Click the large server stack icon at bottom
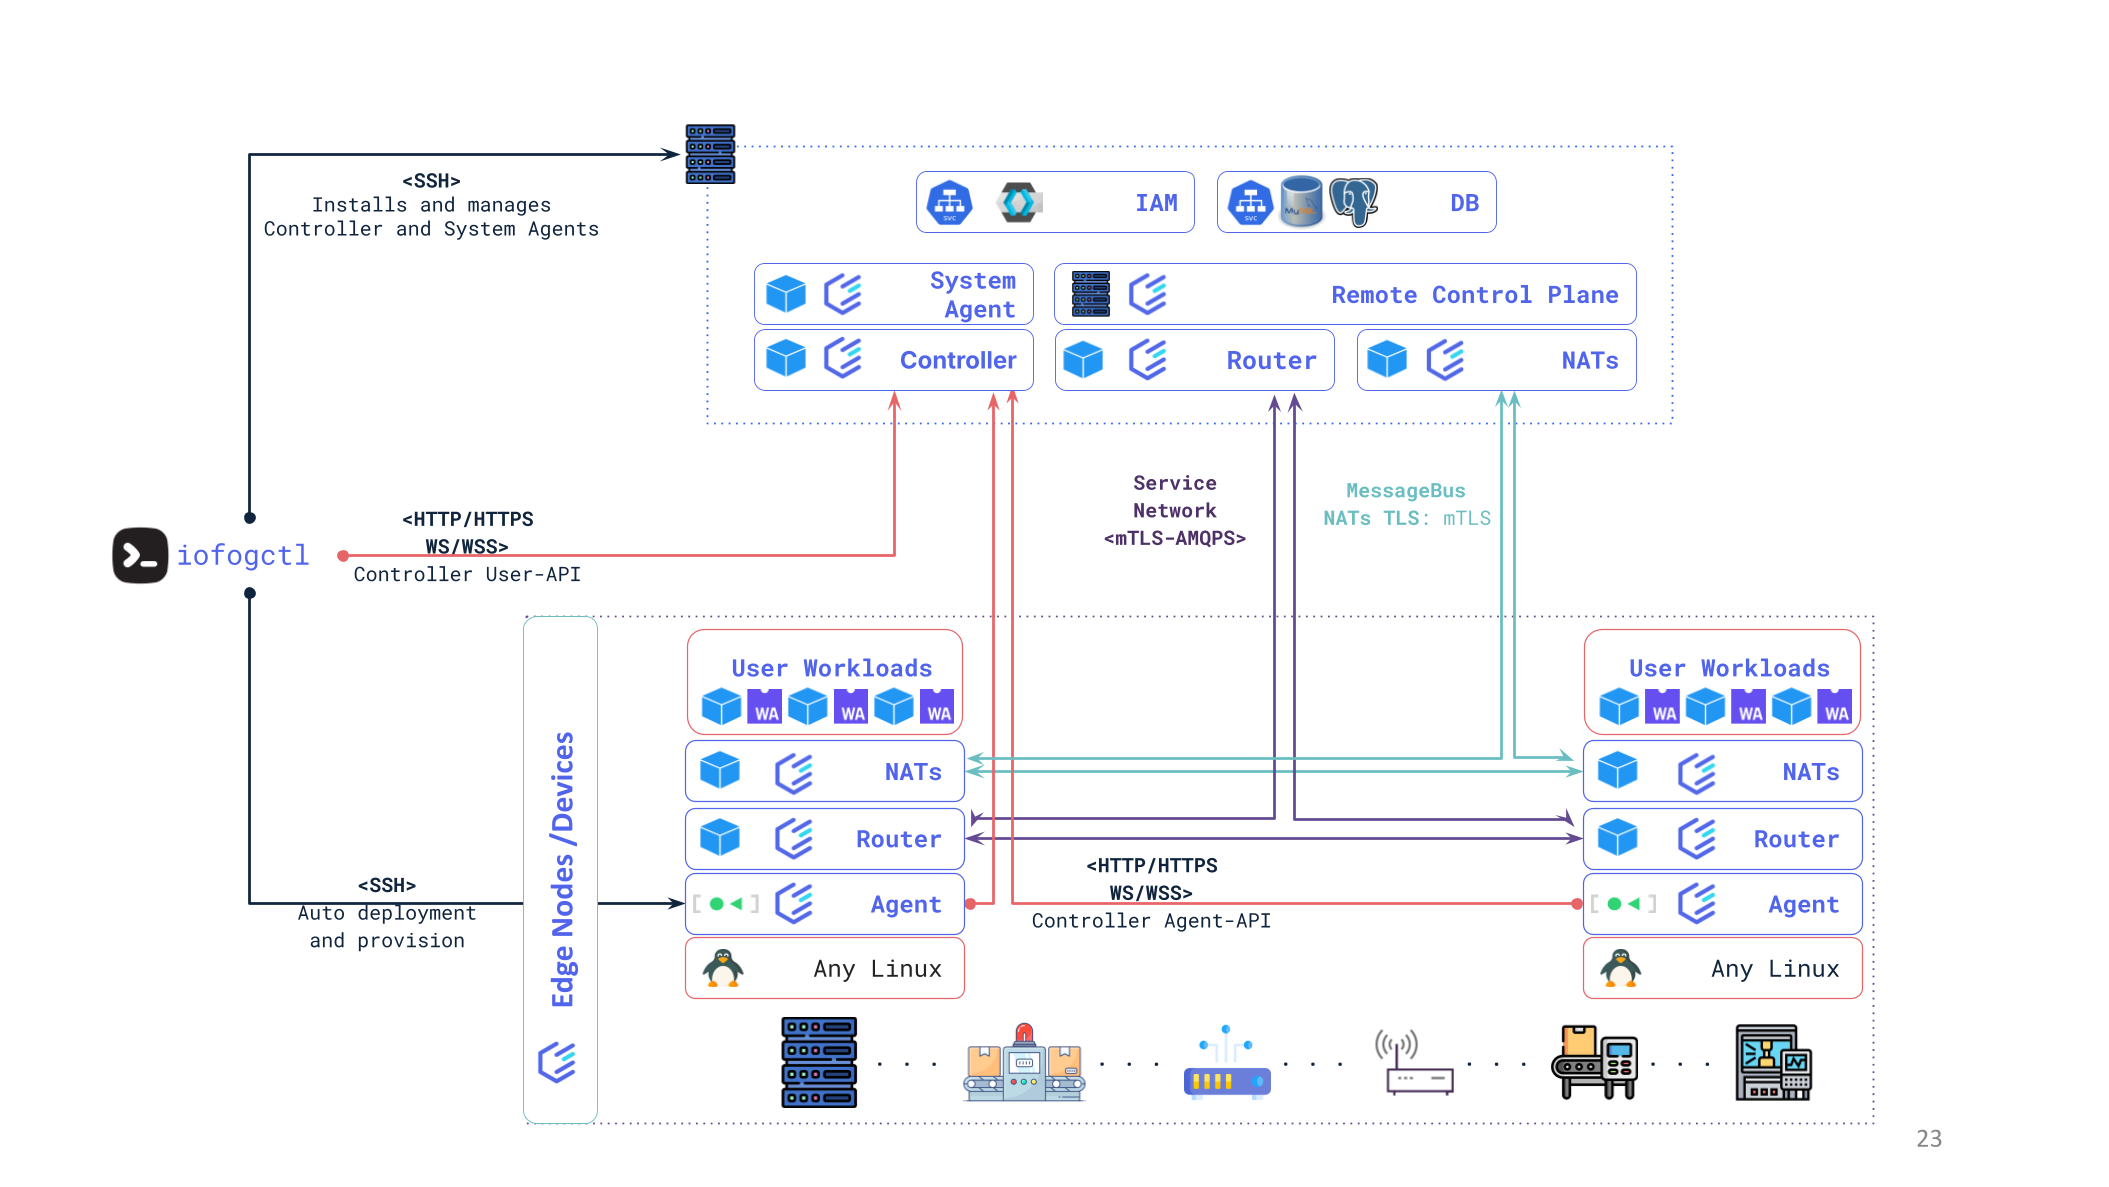 coord(819,1062)
